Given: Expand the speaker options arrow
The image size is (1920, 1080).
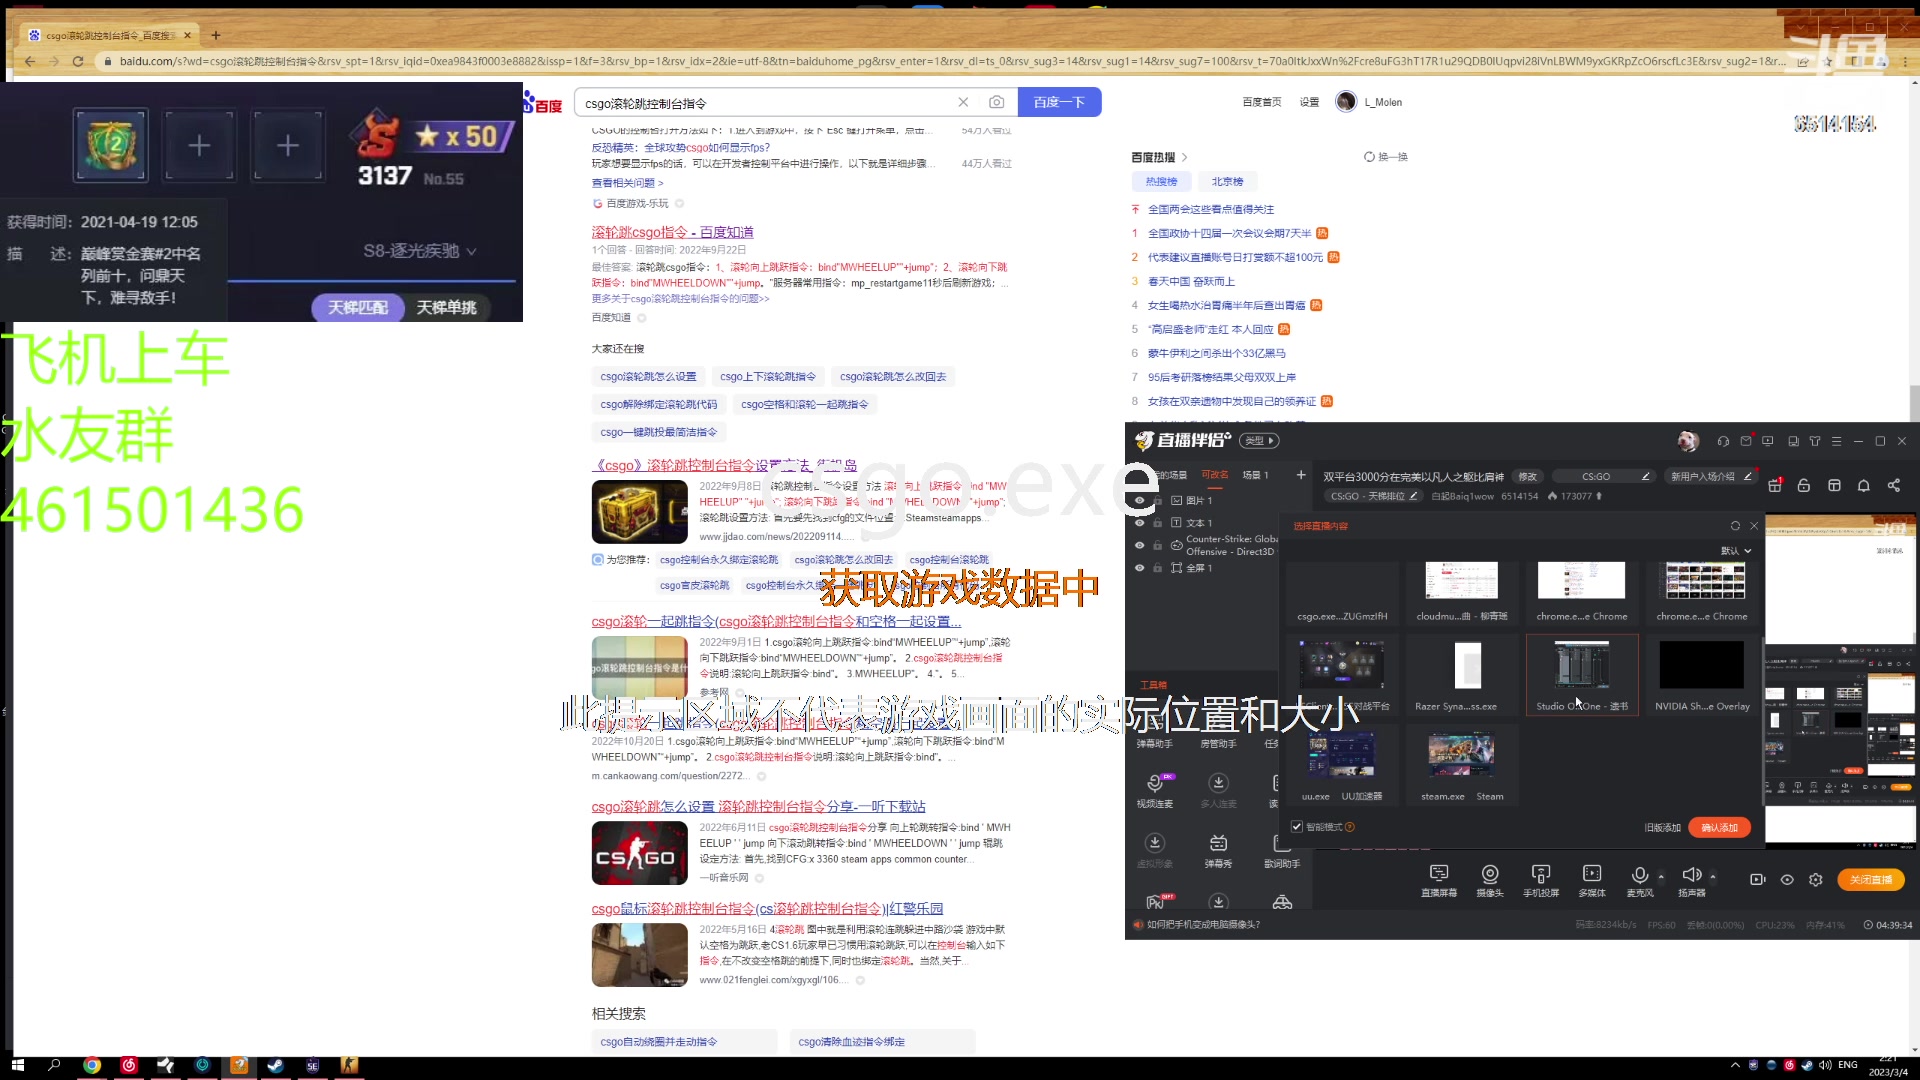Looking at the screenshot, I should pos(1713,877).
